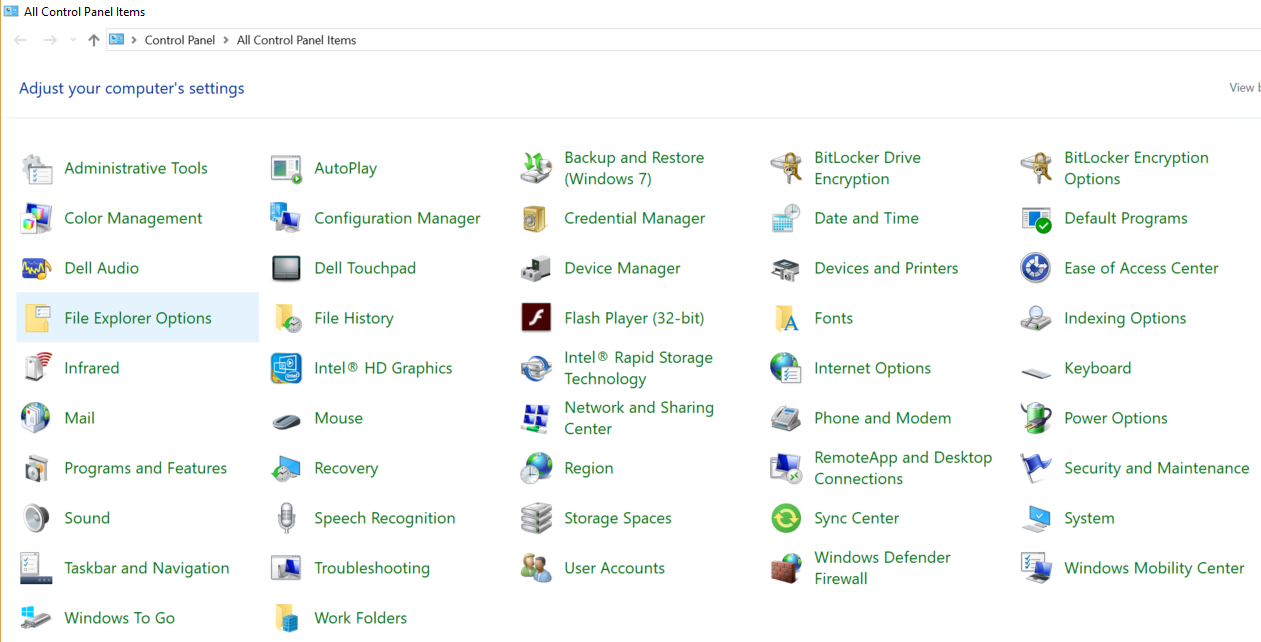Click the Troubleshooting link
The width and height of the screenshot is (1261, 642).
(372, 568)
